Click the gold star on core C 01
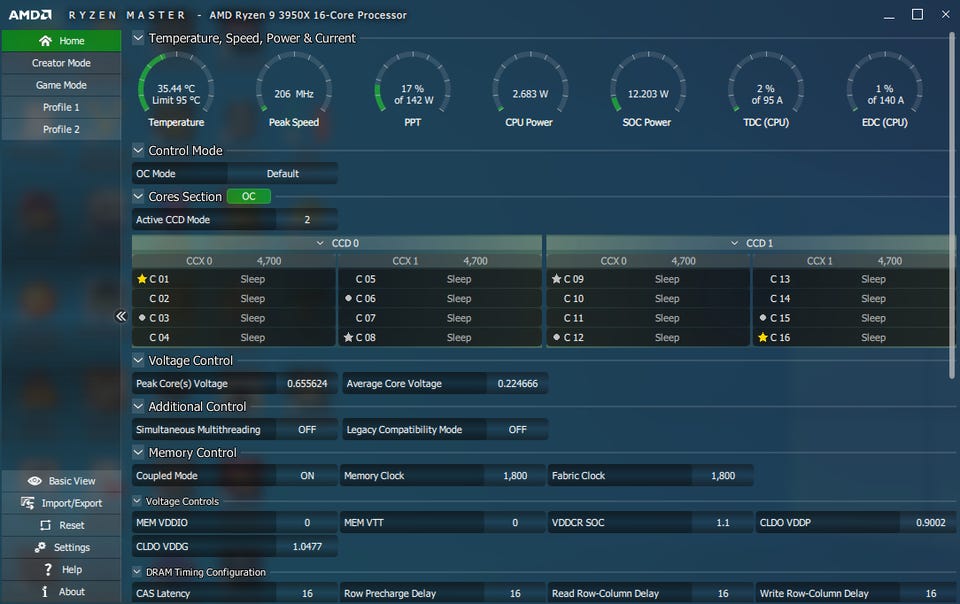 tap(141, 279)
